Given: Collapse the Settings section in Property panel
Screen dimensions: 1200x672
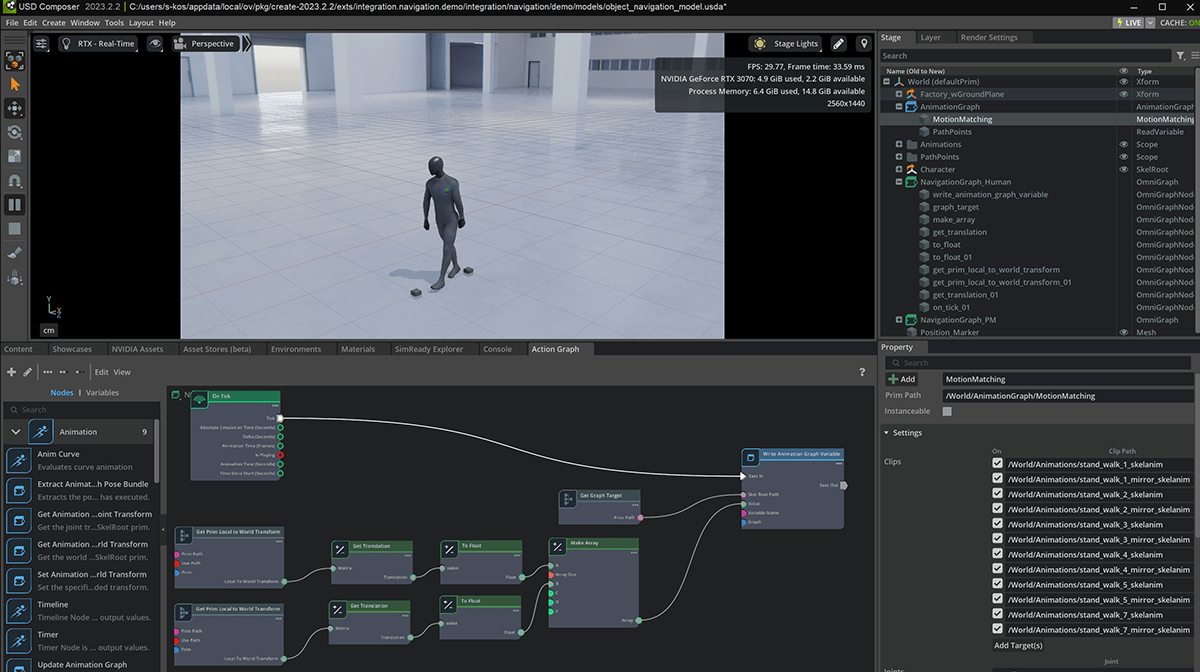Looking at the screenshot, I should tap(886, 433).
